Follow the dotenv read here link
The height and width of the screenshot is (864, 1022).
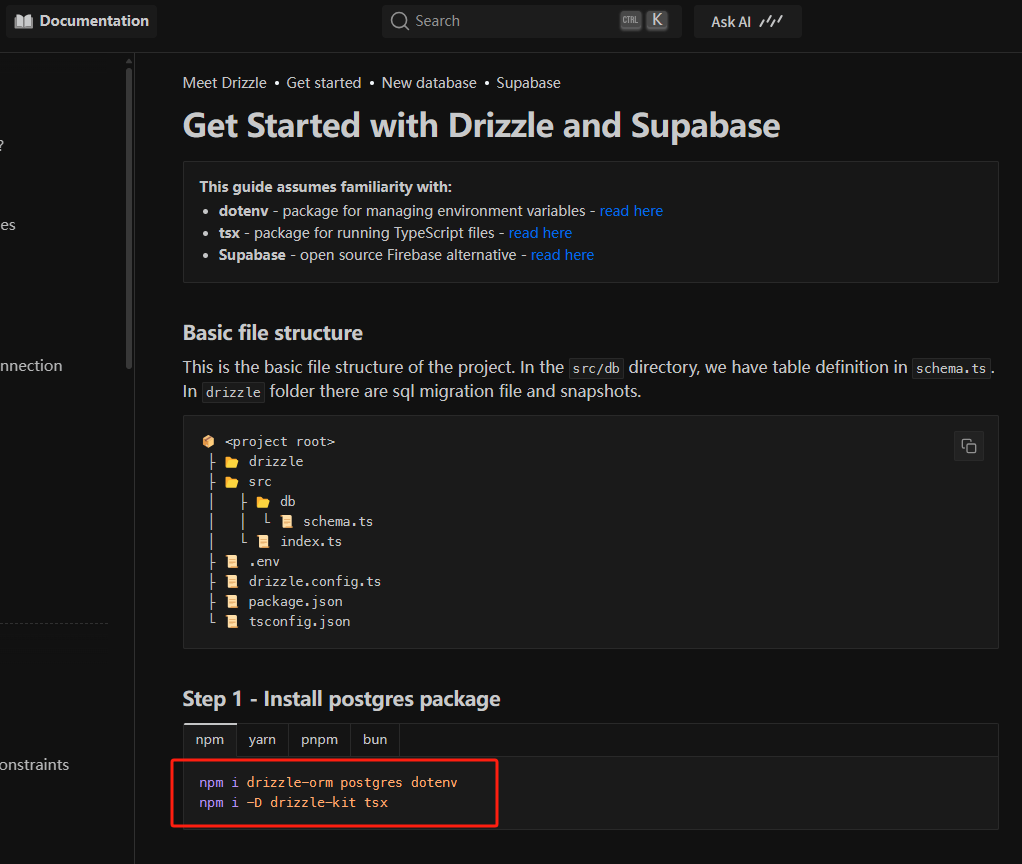(631, 211)
